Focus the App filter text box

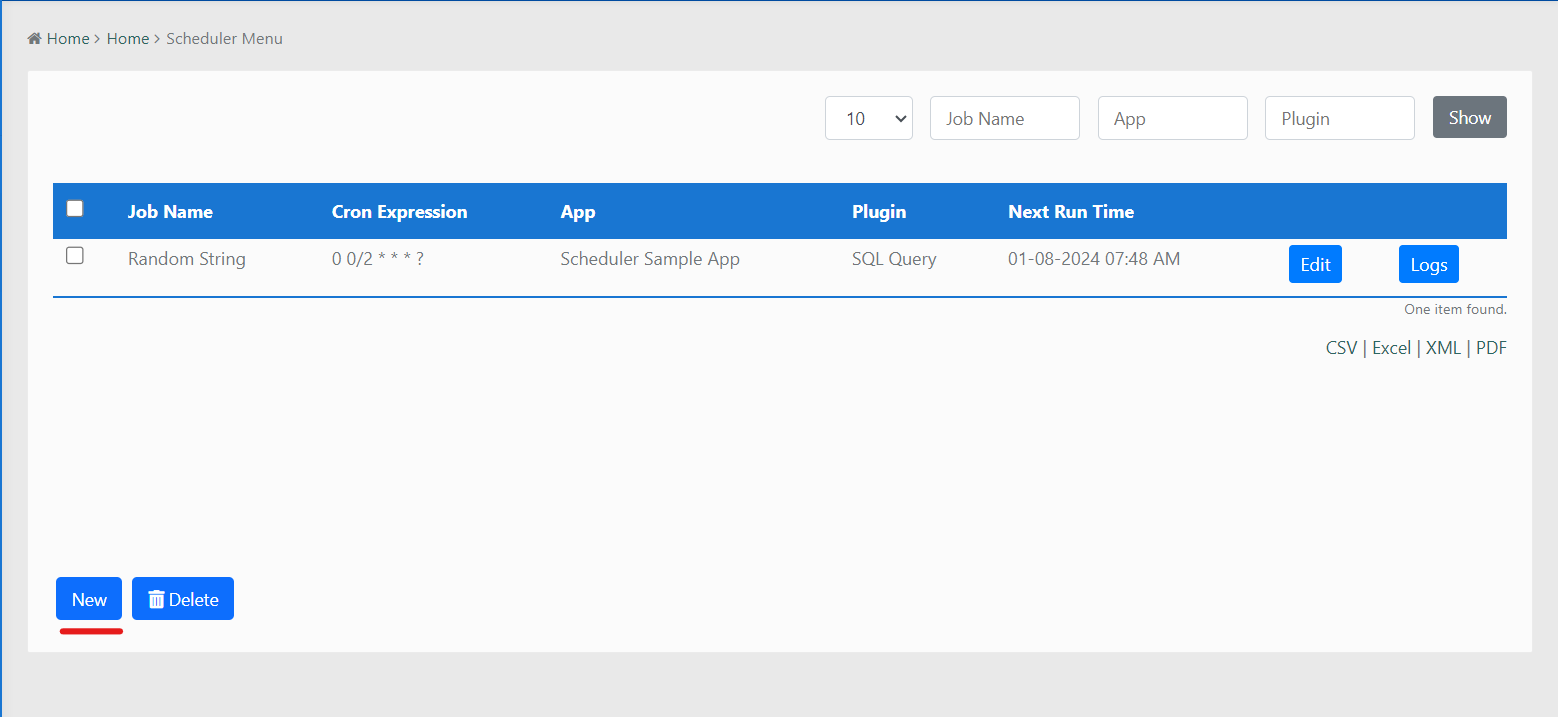tap(1172, 118)
